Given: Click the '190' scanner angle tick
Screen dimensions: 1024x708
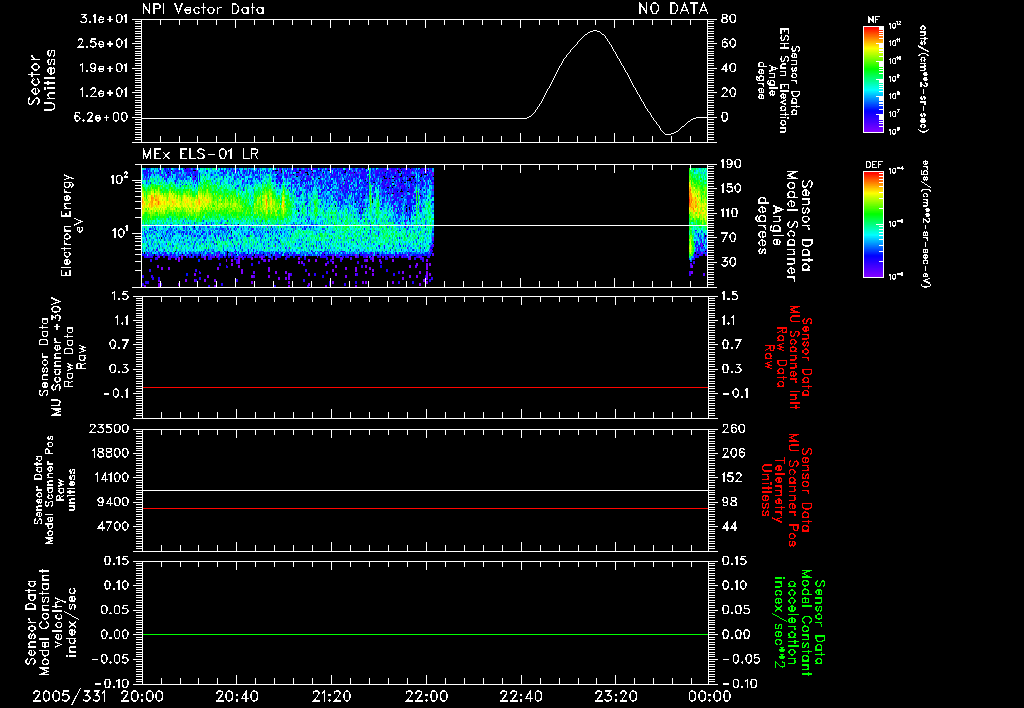Looking at the screenshot, I should point(731,164).
